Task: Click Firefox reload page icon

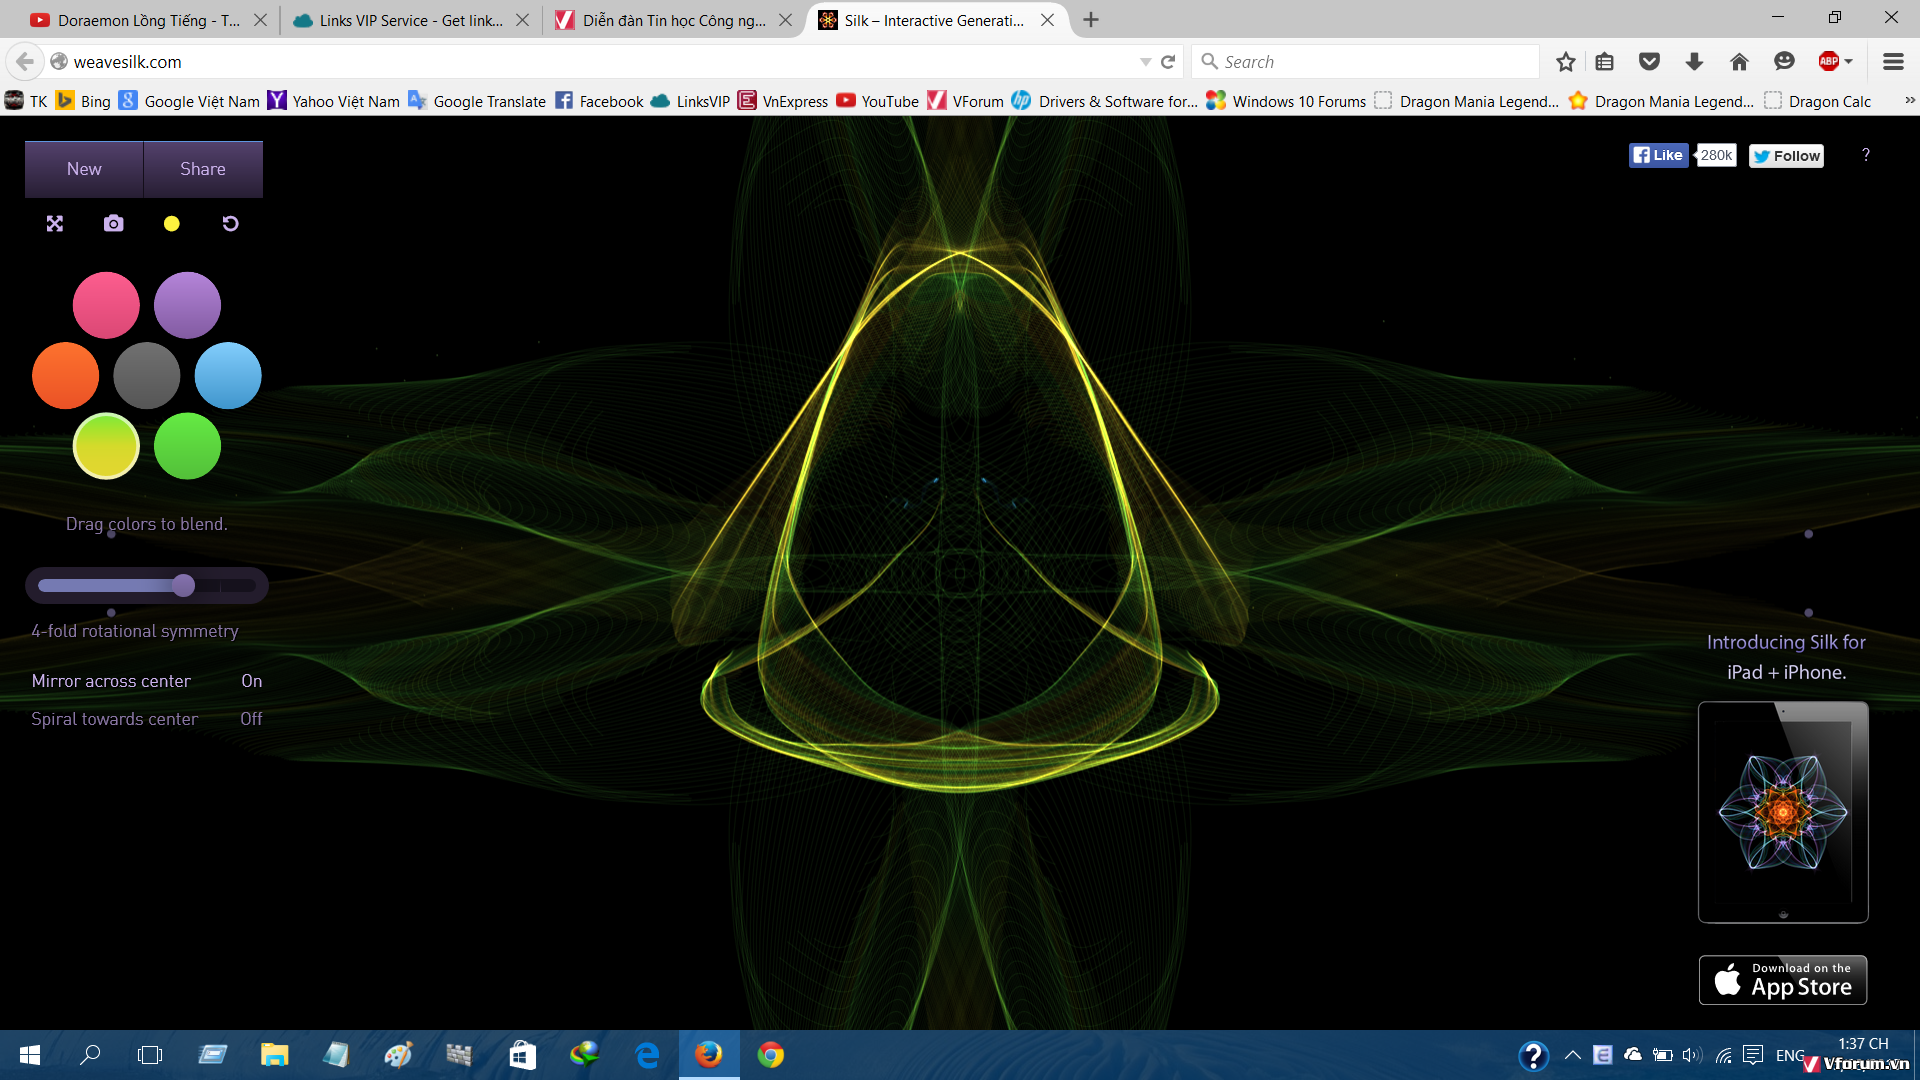Action: pyautogui.click(x=1168, y=62)
